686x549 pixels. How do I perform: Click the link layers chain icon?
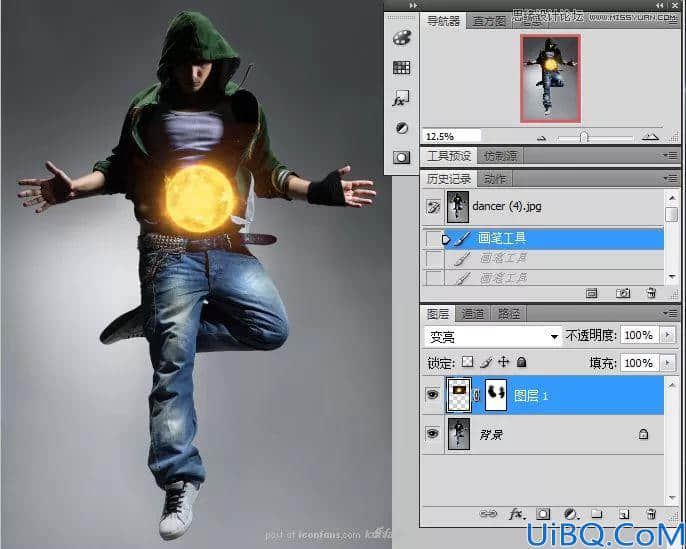click(x=487, y=514)
